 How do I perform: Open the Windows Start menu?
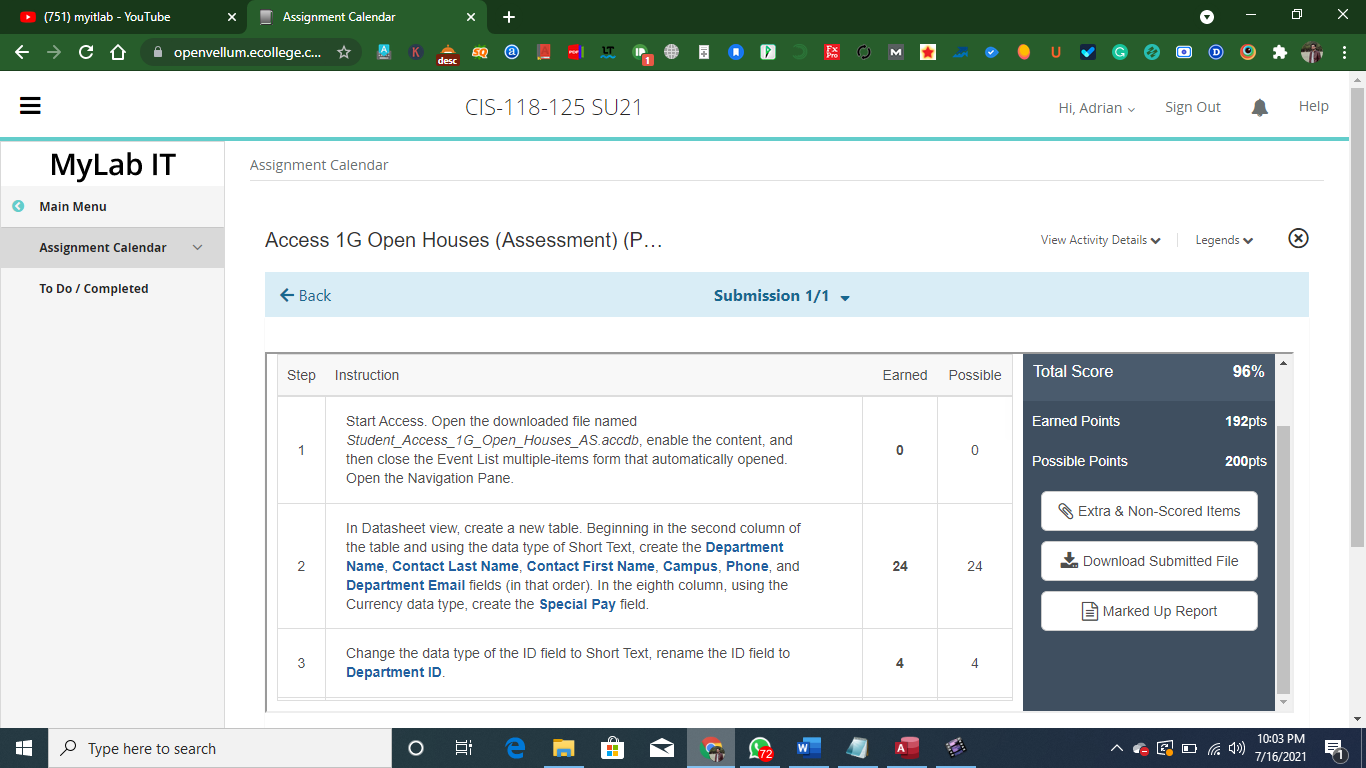[x=24, y=748]
